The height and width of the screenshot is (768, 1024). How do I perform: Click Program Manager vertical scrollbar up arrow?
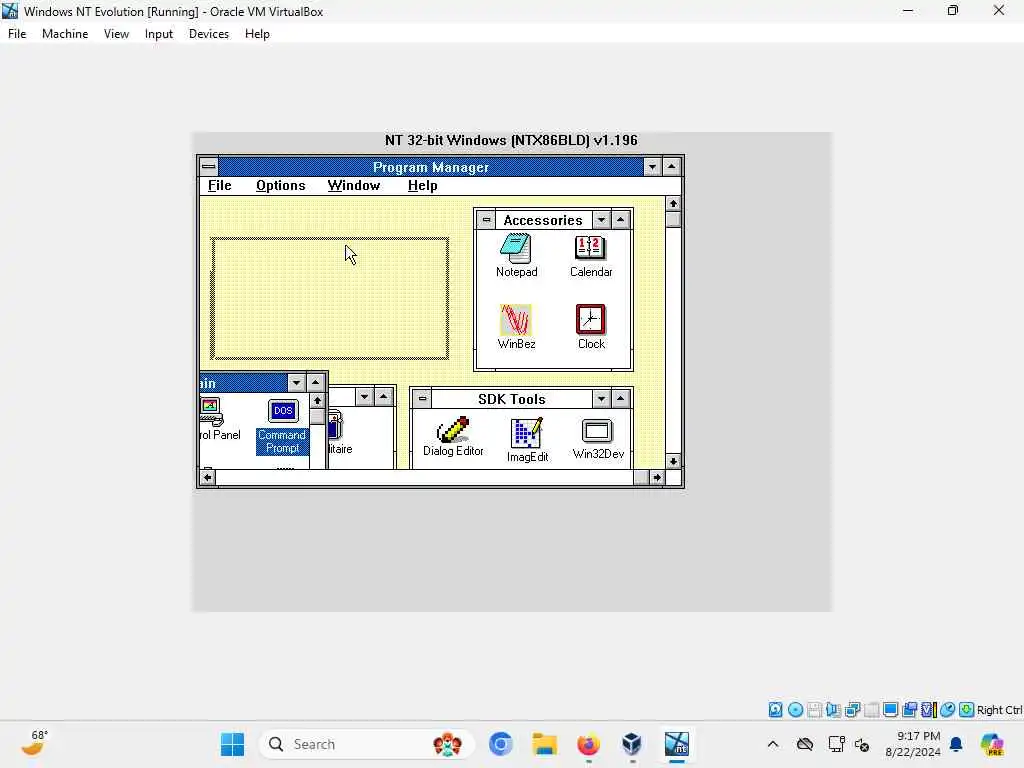point(673,204)
